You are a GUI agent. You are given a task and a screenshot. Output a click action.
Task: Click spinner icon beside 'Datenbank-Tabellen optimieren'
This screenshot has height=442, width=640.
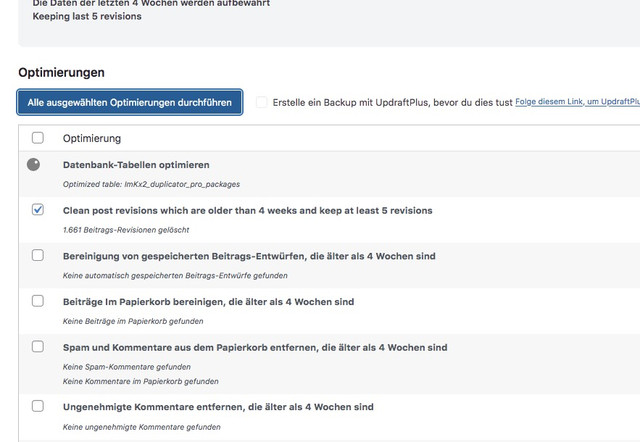pos(33,164)
